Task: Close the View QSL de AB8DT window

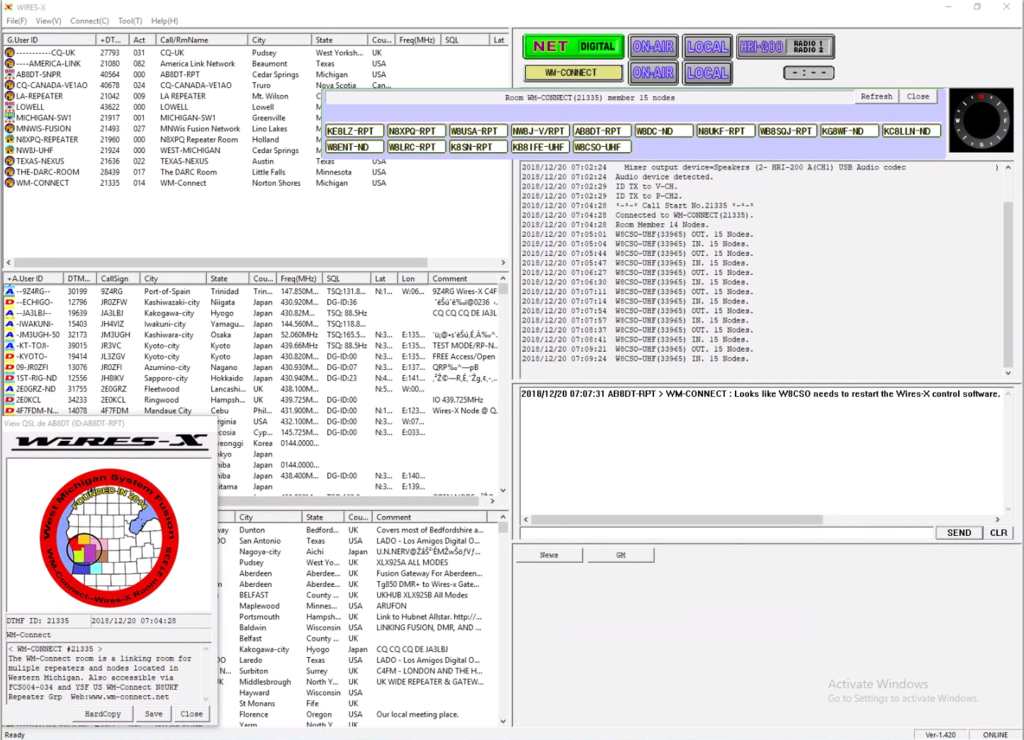Action: [x=191, y=714]
